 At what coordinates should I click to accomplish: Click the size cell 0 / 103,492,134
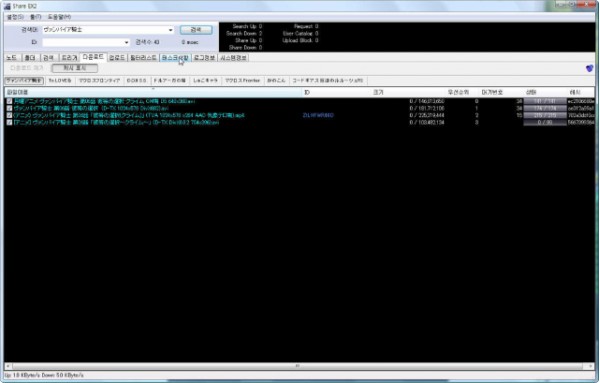[427, 122]
